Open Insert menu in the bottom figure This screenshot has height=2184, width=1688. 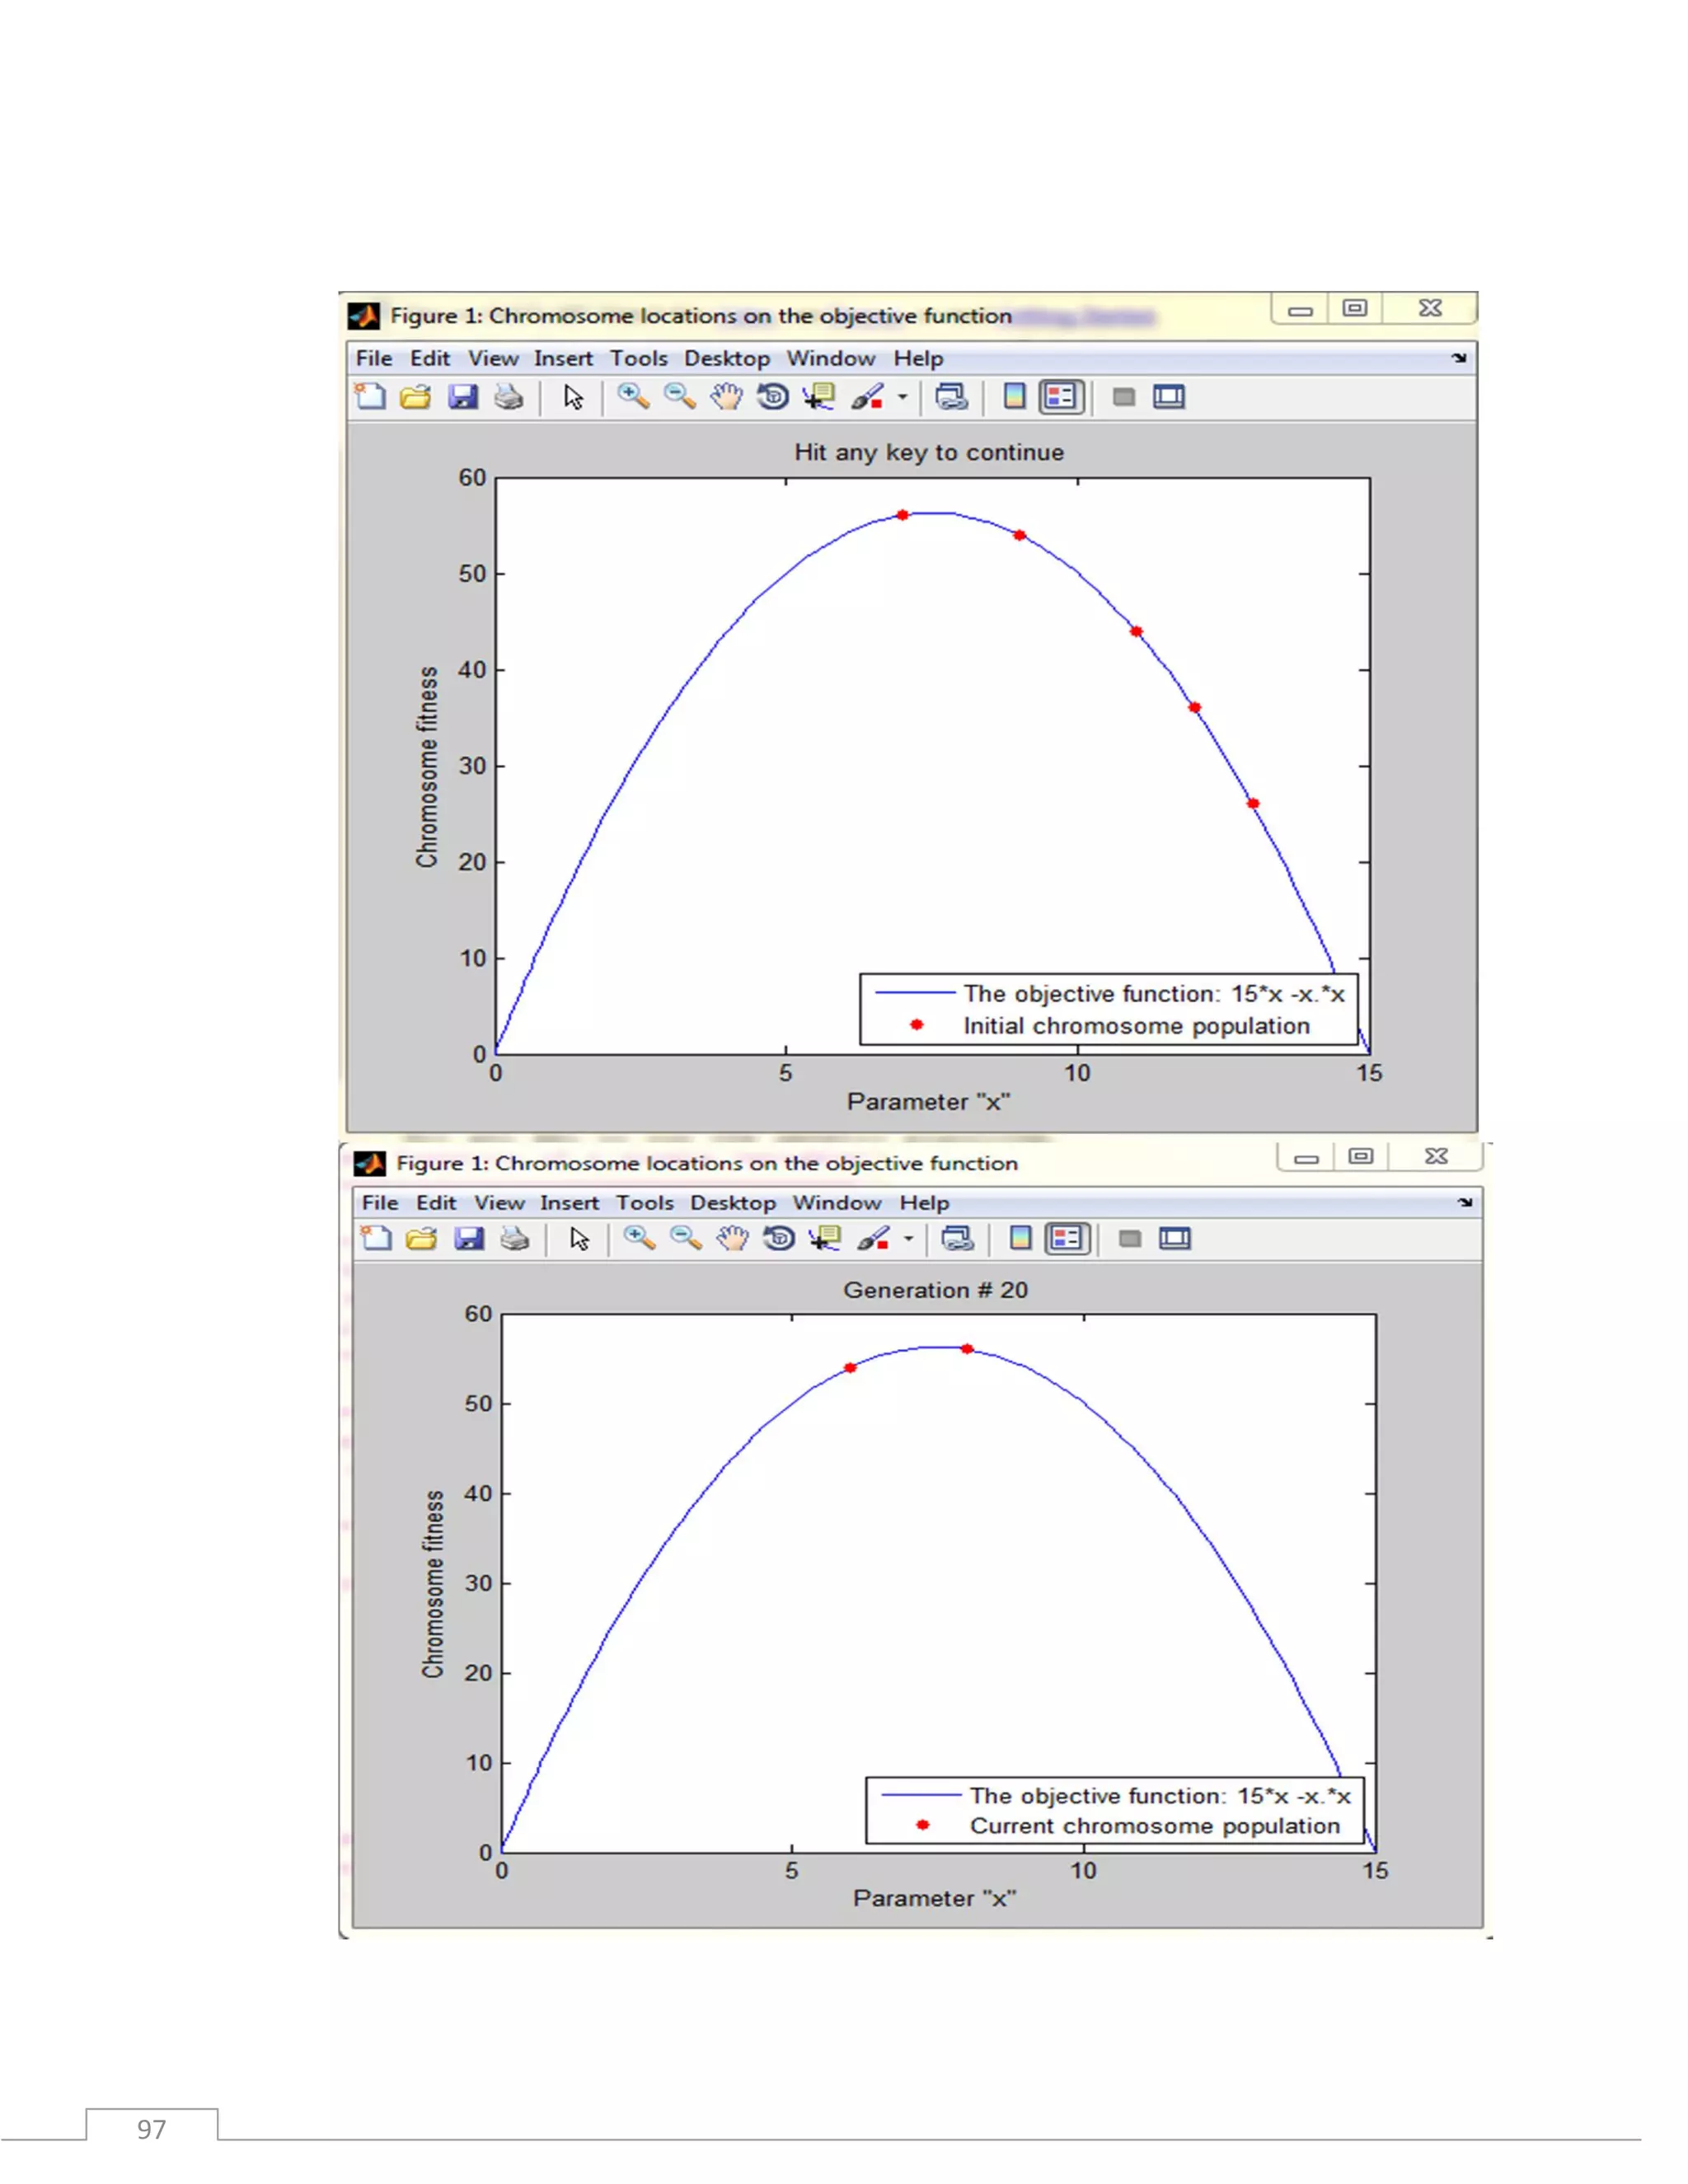click(569, 1203)
